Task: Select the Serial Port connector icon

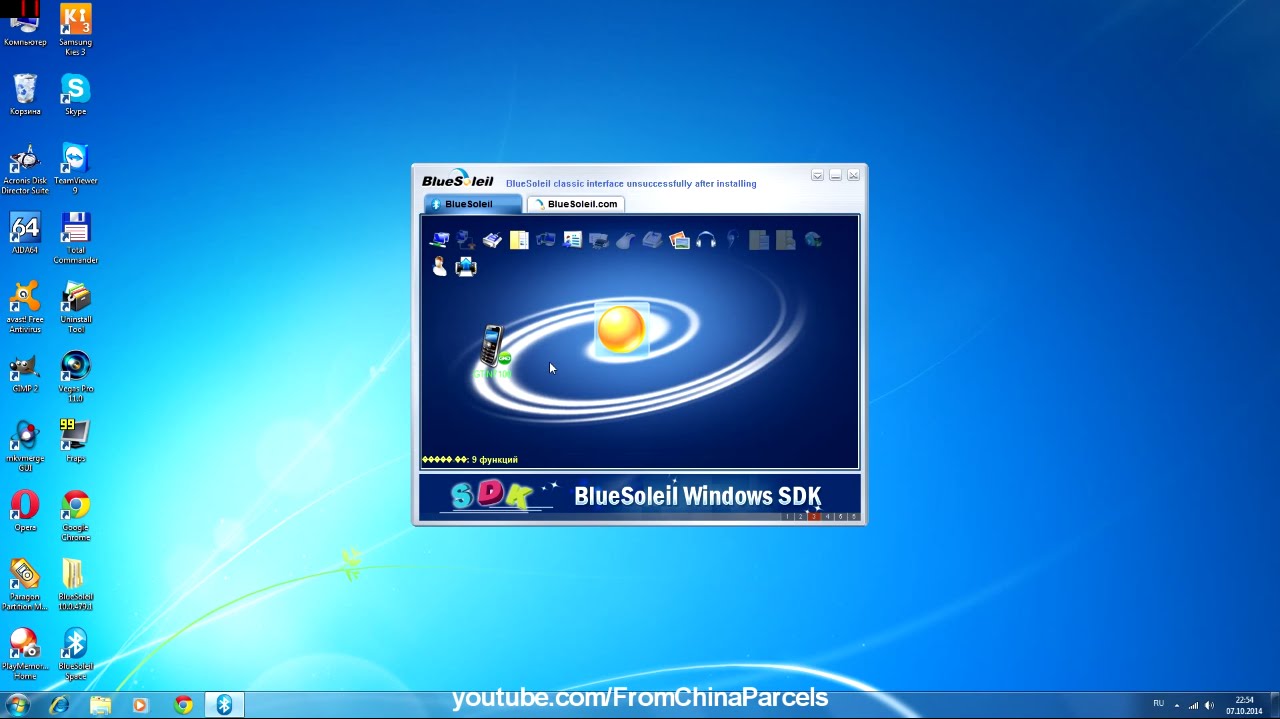Action: [x=492, y=240]
